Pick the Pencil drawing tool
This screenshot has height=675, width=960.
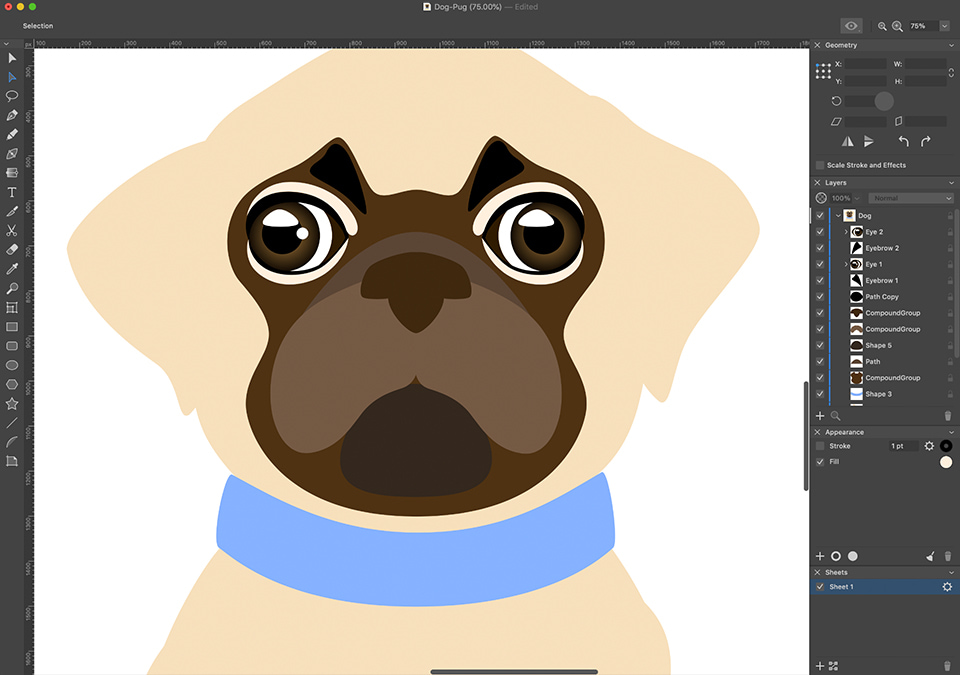tap(12, 134)
